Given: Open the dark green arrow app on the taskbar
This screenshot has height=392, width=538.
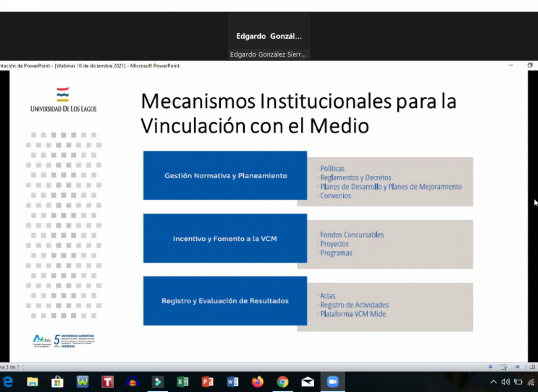Looking at the screenshot, I should click(x=157, y=382).
